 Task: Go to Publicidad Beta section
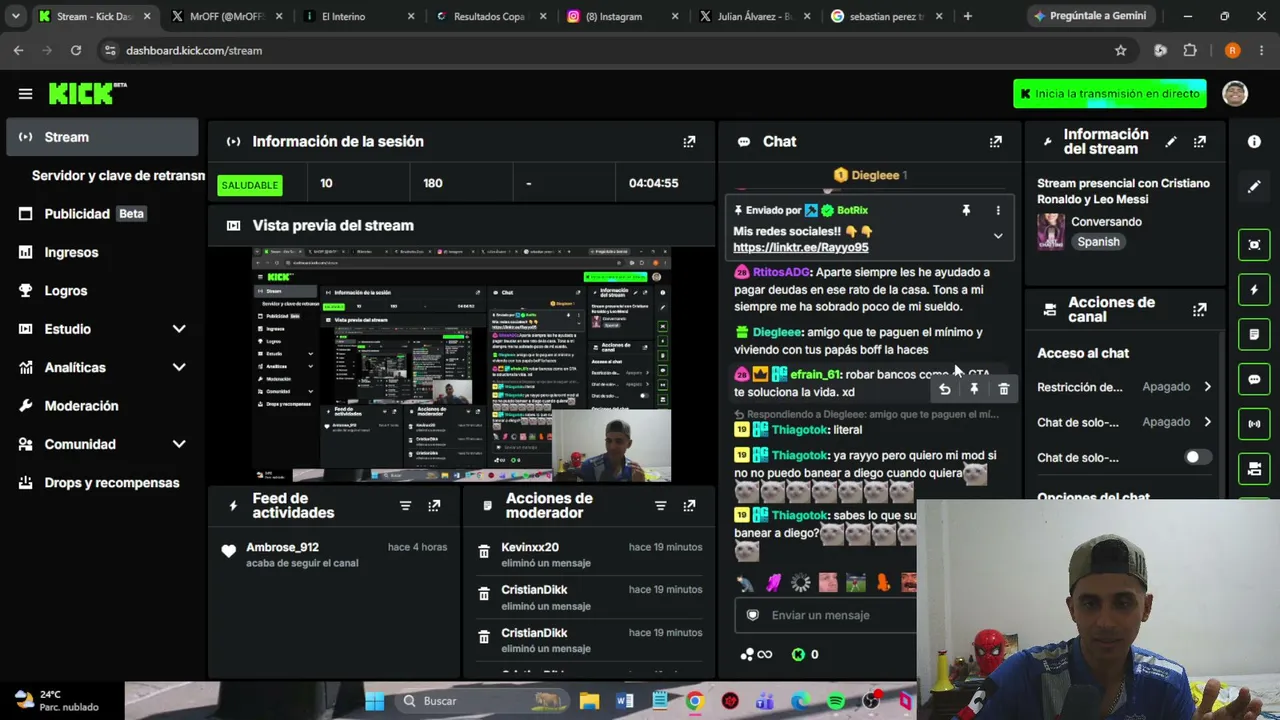pyautogui.click(x=102, y=214)
